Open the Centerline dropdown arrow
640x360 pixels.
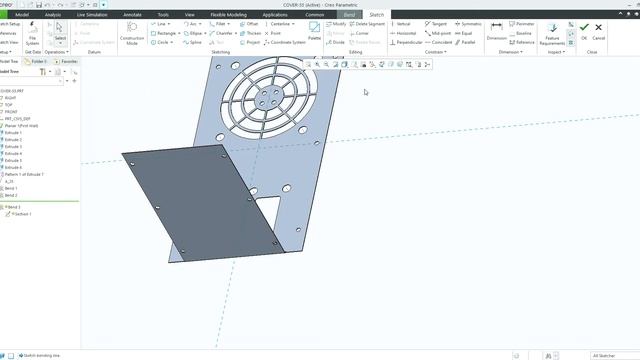(x=293, y=24)
